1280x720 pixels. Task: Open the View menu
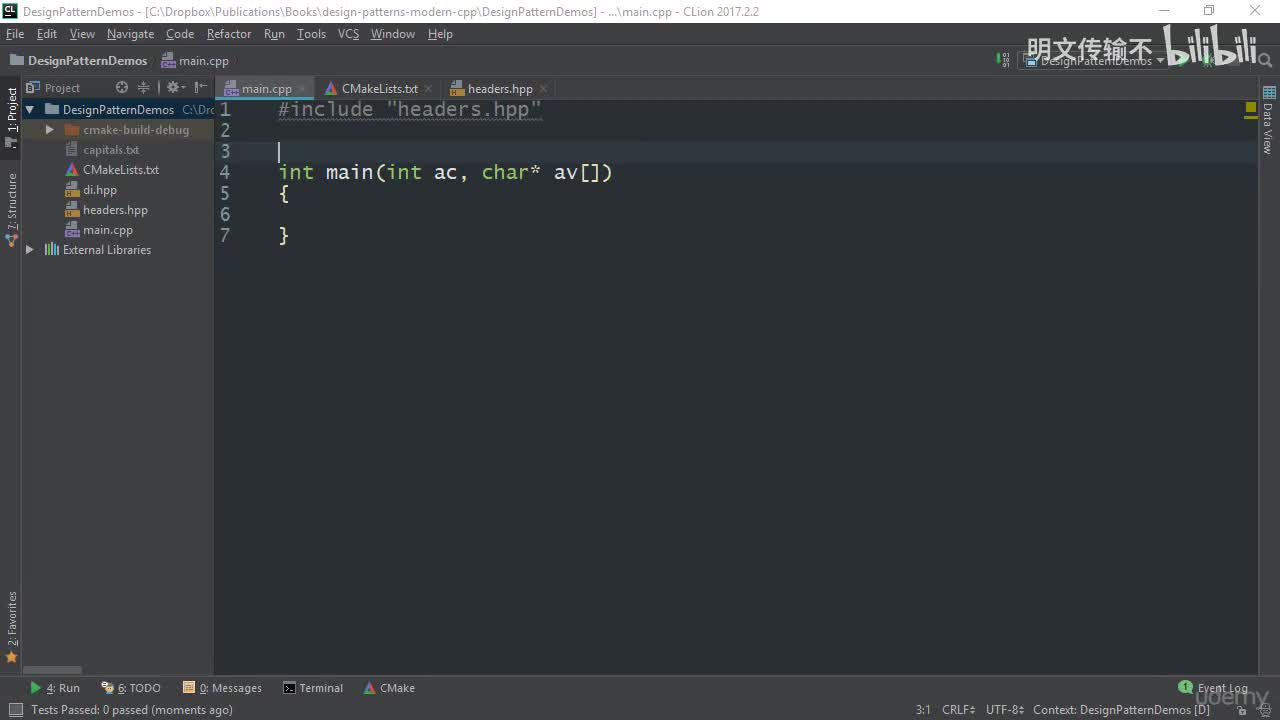82,34
